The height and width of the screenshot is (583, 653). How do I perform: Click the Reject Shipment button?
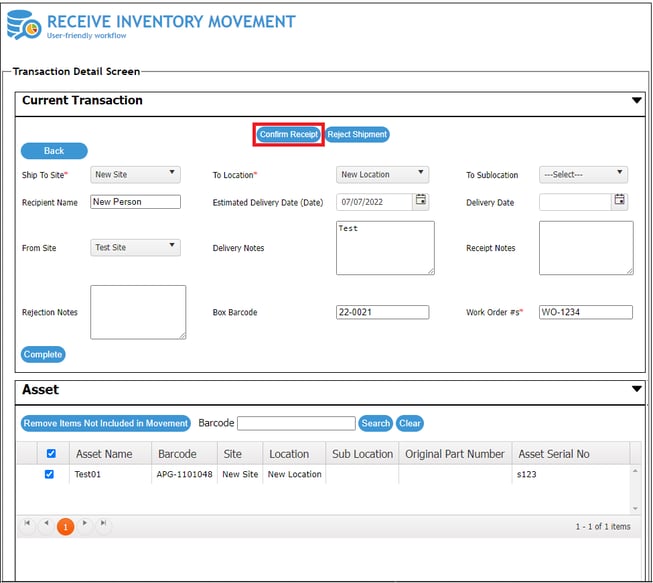click(357, 135)
